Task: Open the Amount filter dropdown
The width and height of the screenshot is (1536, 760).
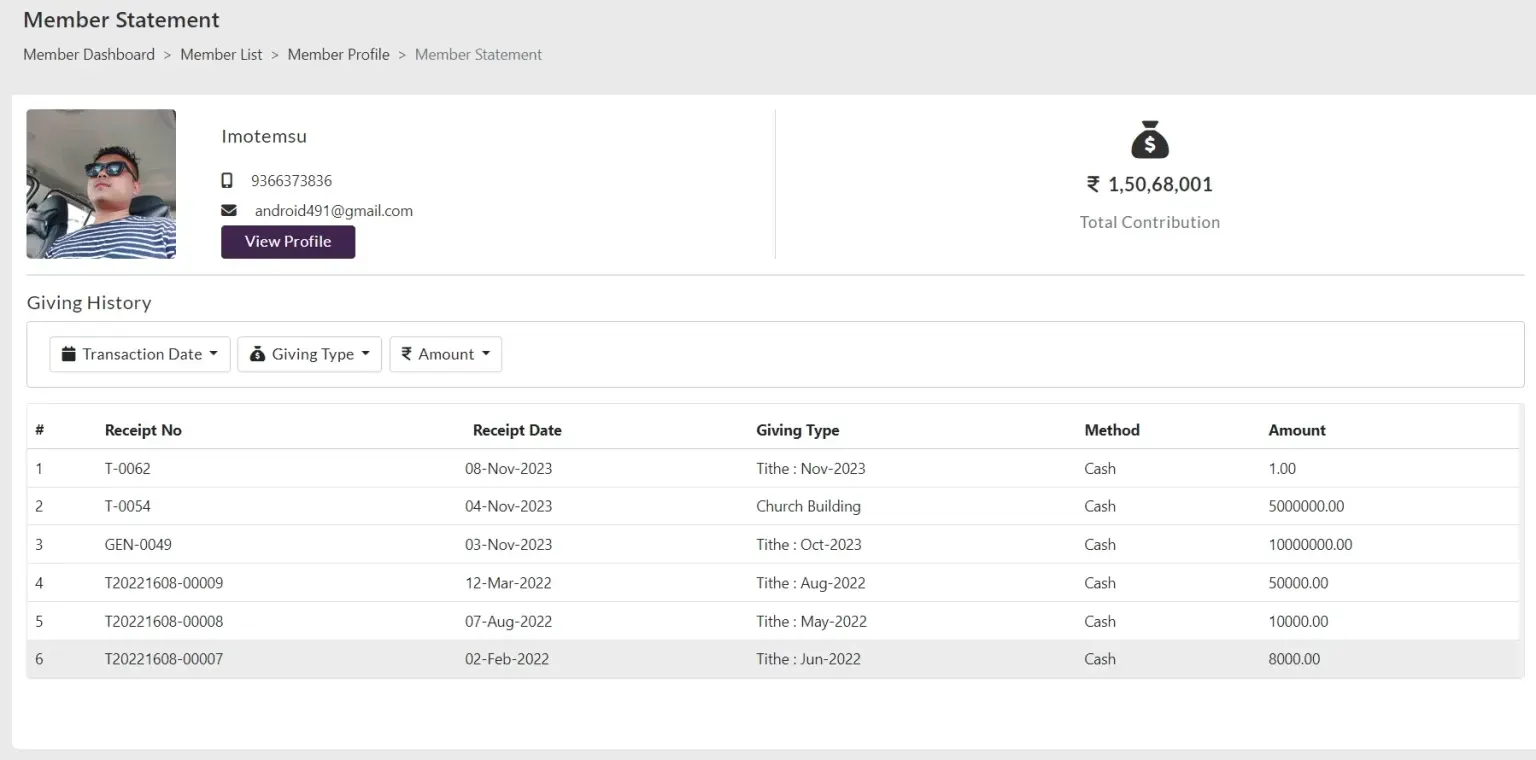Action: 445,354
